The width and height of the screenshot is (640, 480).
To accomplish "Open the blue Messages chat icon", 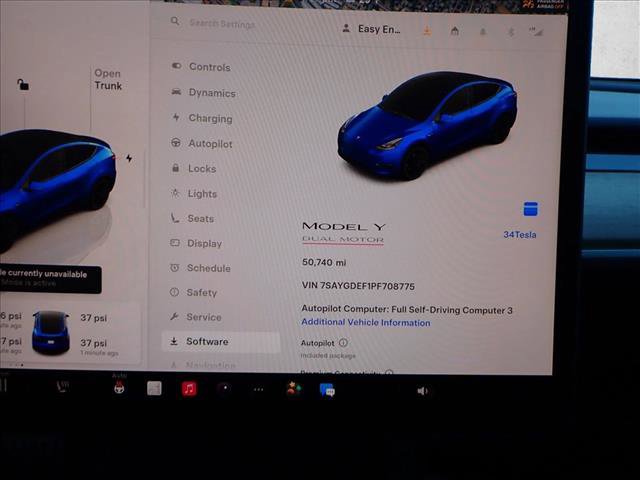I will [327, 390].
